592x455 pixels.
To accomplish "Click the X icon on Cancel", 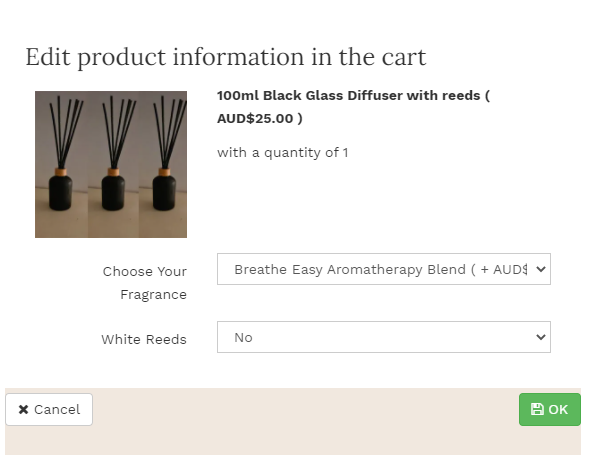I will 23,409.
